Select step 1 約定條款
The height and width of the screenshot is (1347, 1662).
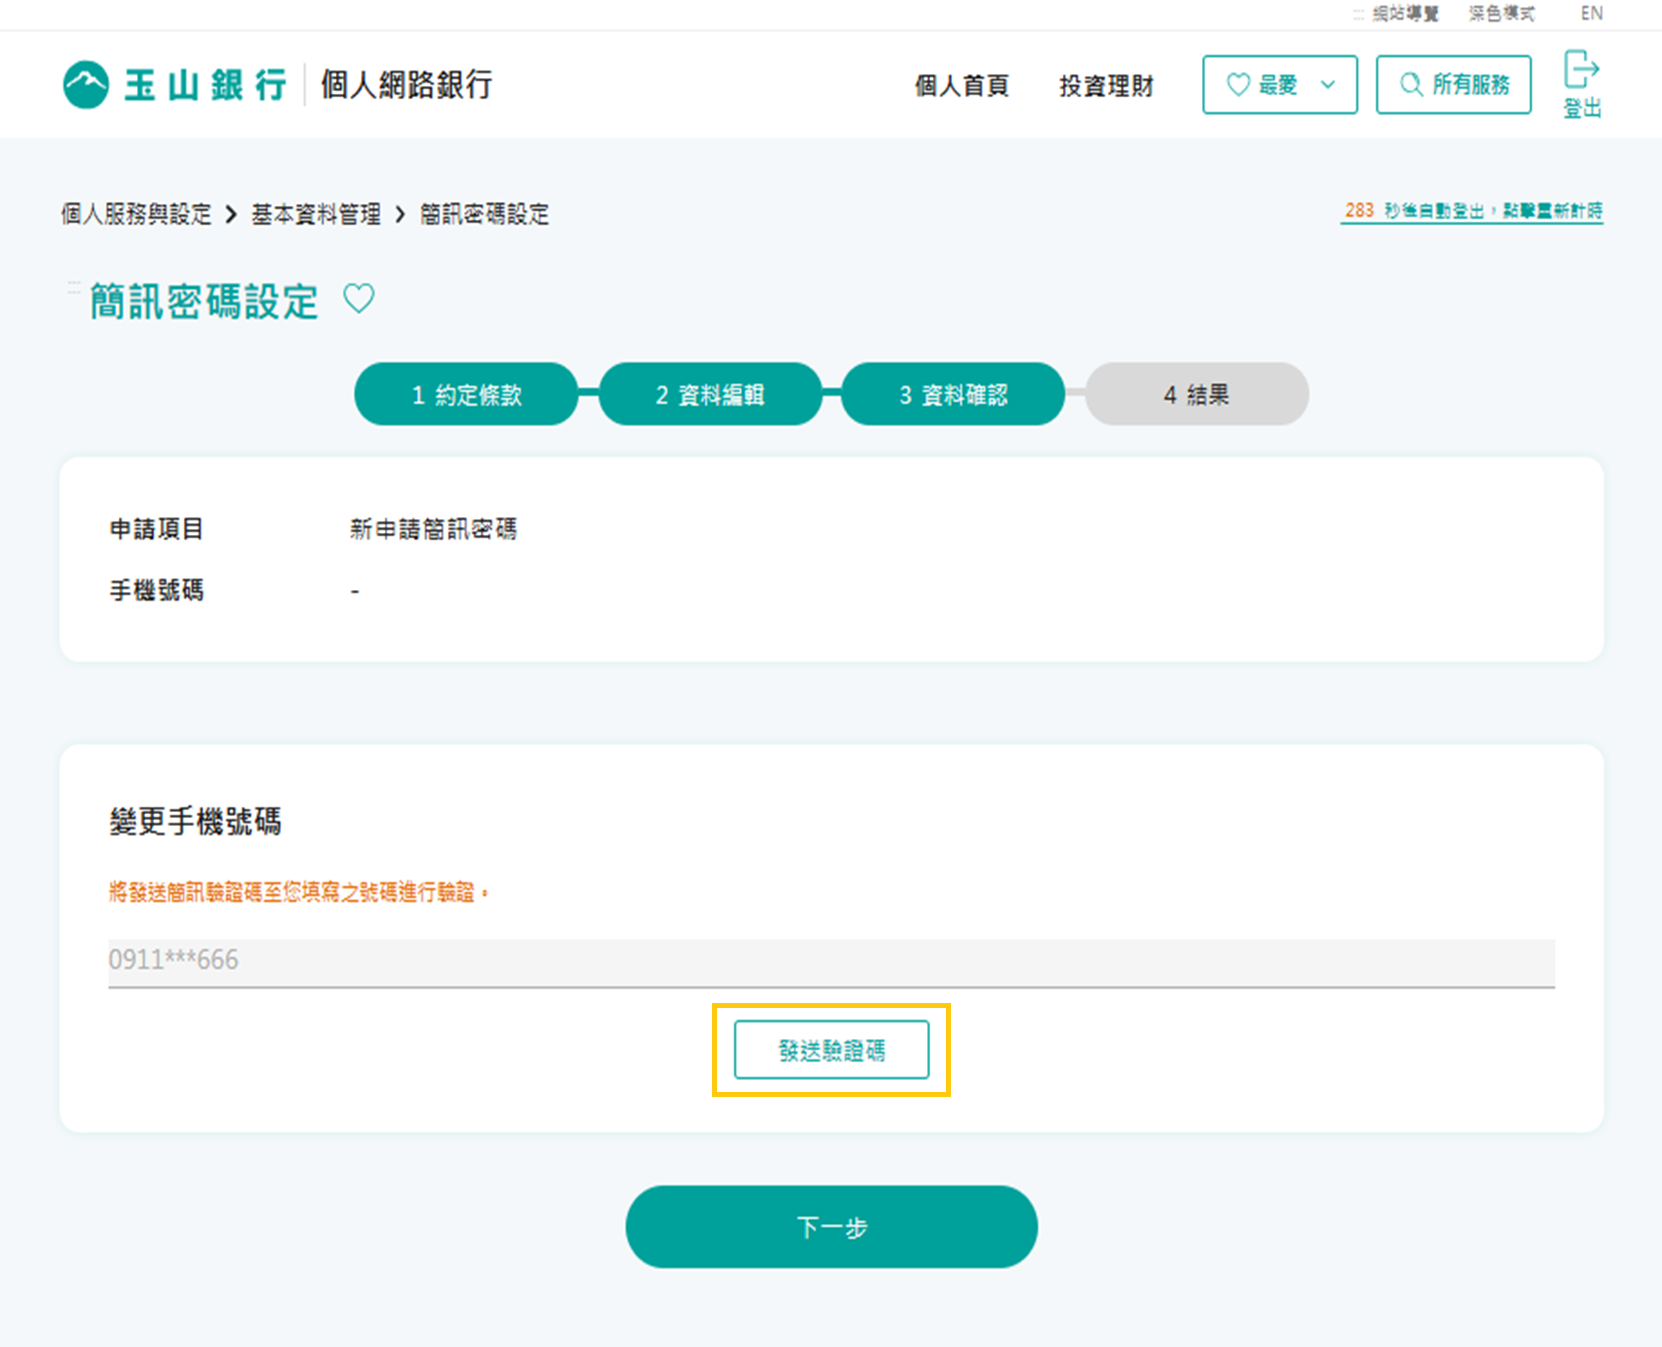click(x=466, y=394)
